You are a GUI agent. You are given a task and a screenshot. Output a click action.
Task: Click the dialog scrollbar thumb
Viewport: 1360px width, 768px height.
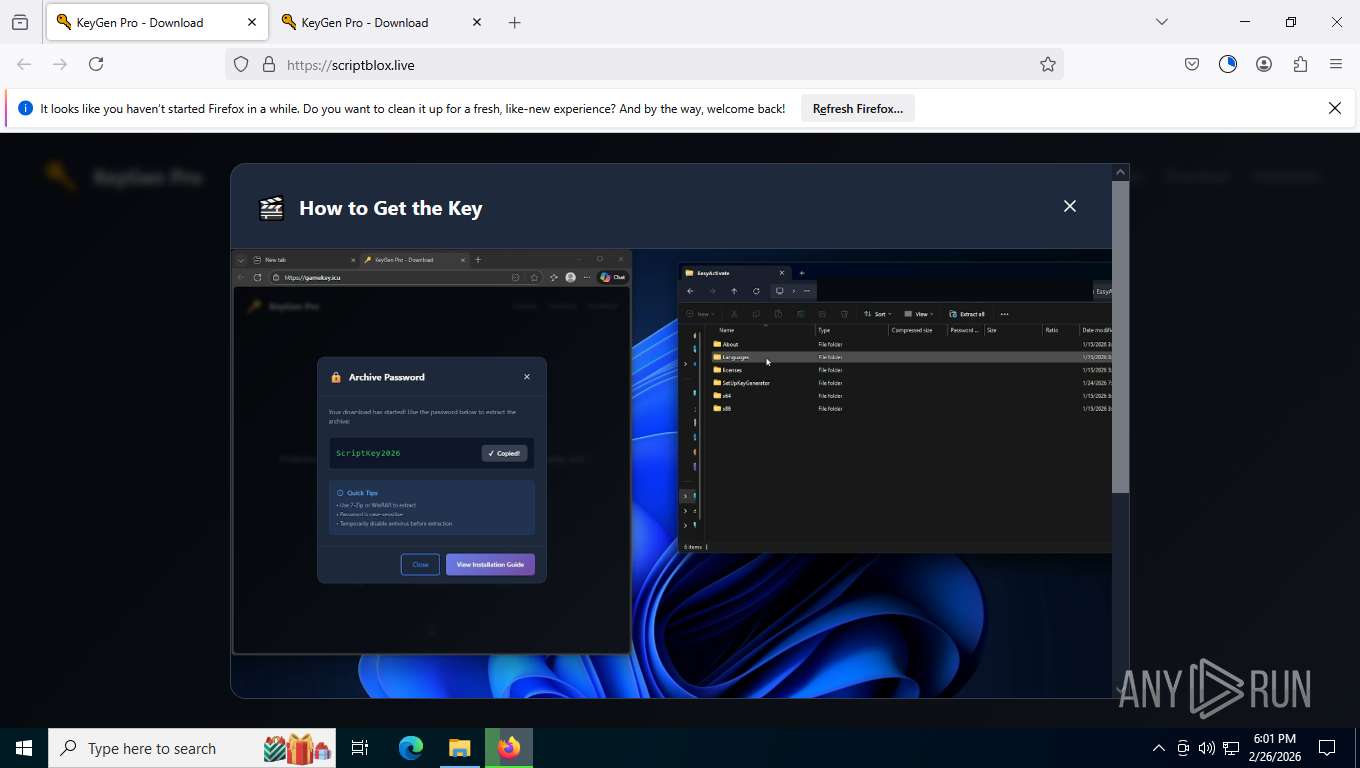1120,338
